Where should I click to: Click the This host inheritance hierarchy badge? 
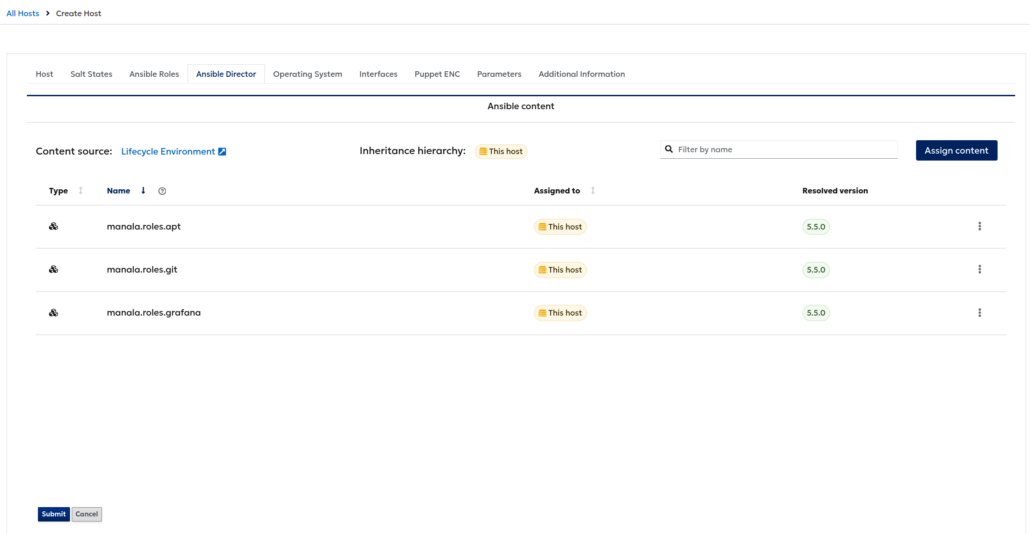pyautogui.click(x=501, y=151)
